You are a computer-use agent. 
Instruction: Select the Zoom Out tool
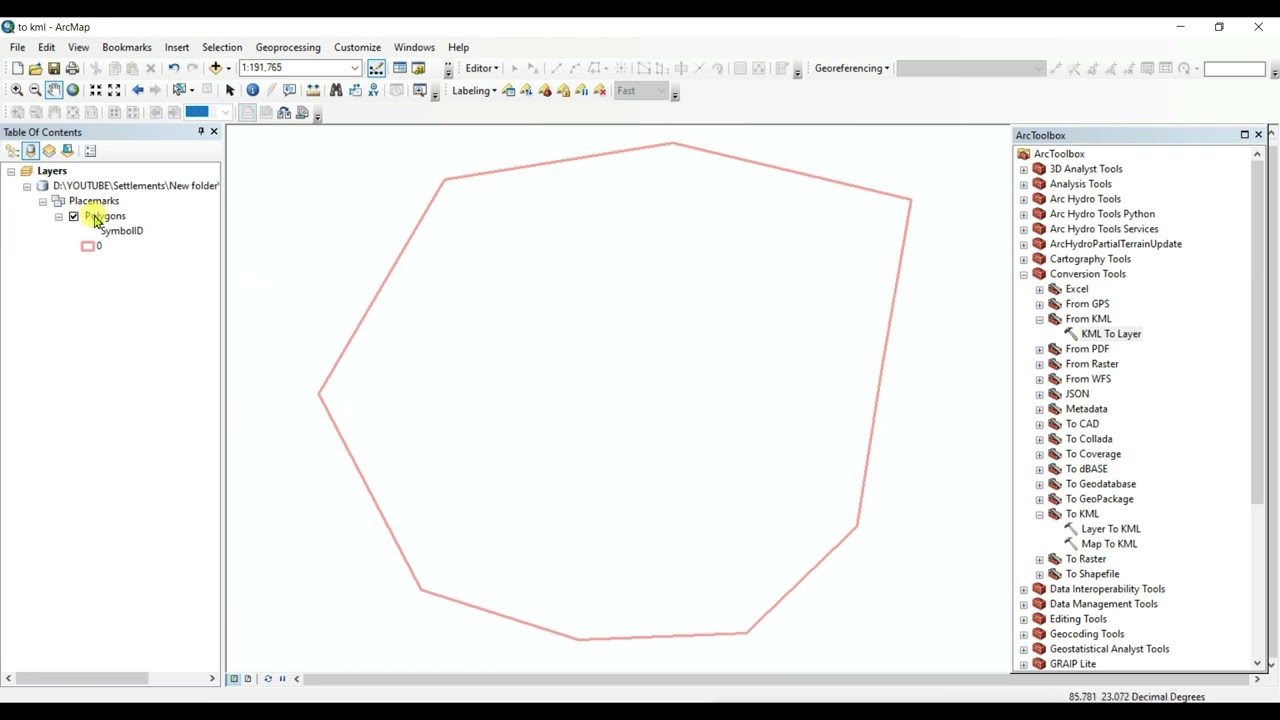[35, 90]
